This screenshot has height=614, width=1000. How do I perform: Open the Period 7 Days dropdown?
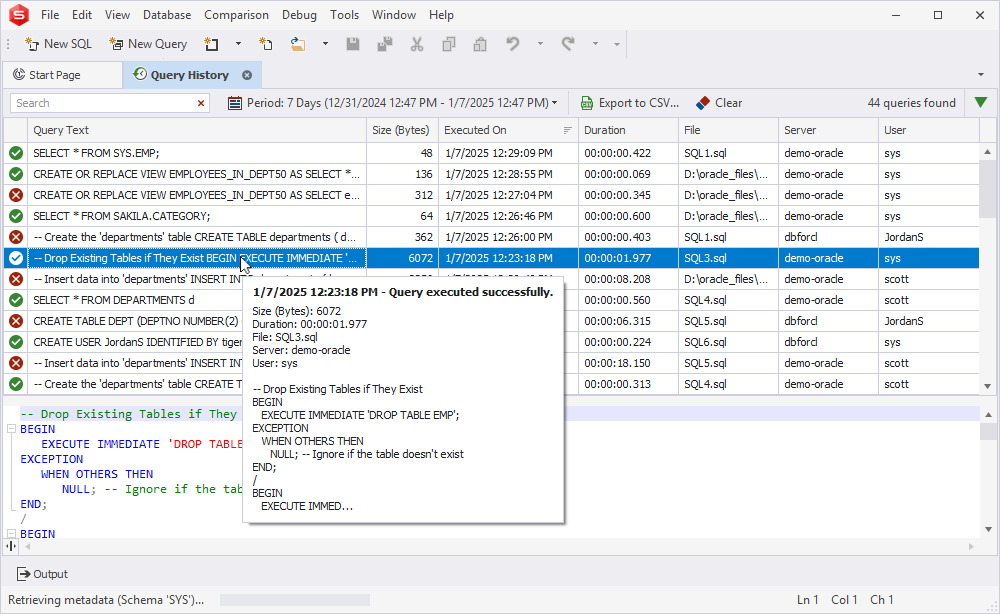point(393,103)
